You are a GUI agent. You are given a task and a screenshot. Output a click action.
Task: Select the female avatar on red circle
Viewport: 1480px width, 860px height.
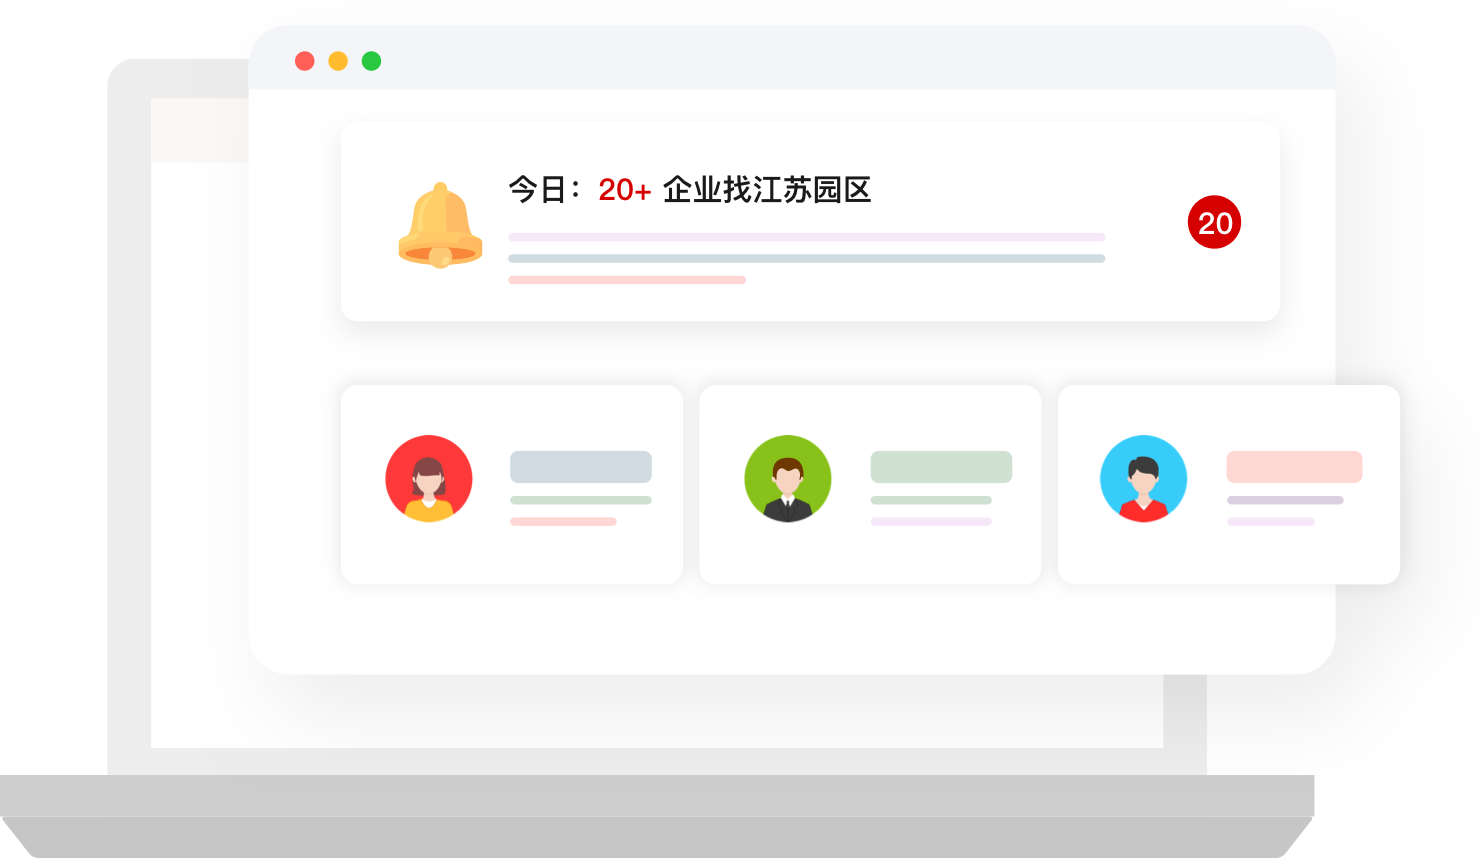tap(429, 479)
